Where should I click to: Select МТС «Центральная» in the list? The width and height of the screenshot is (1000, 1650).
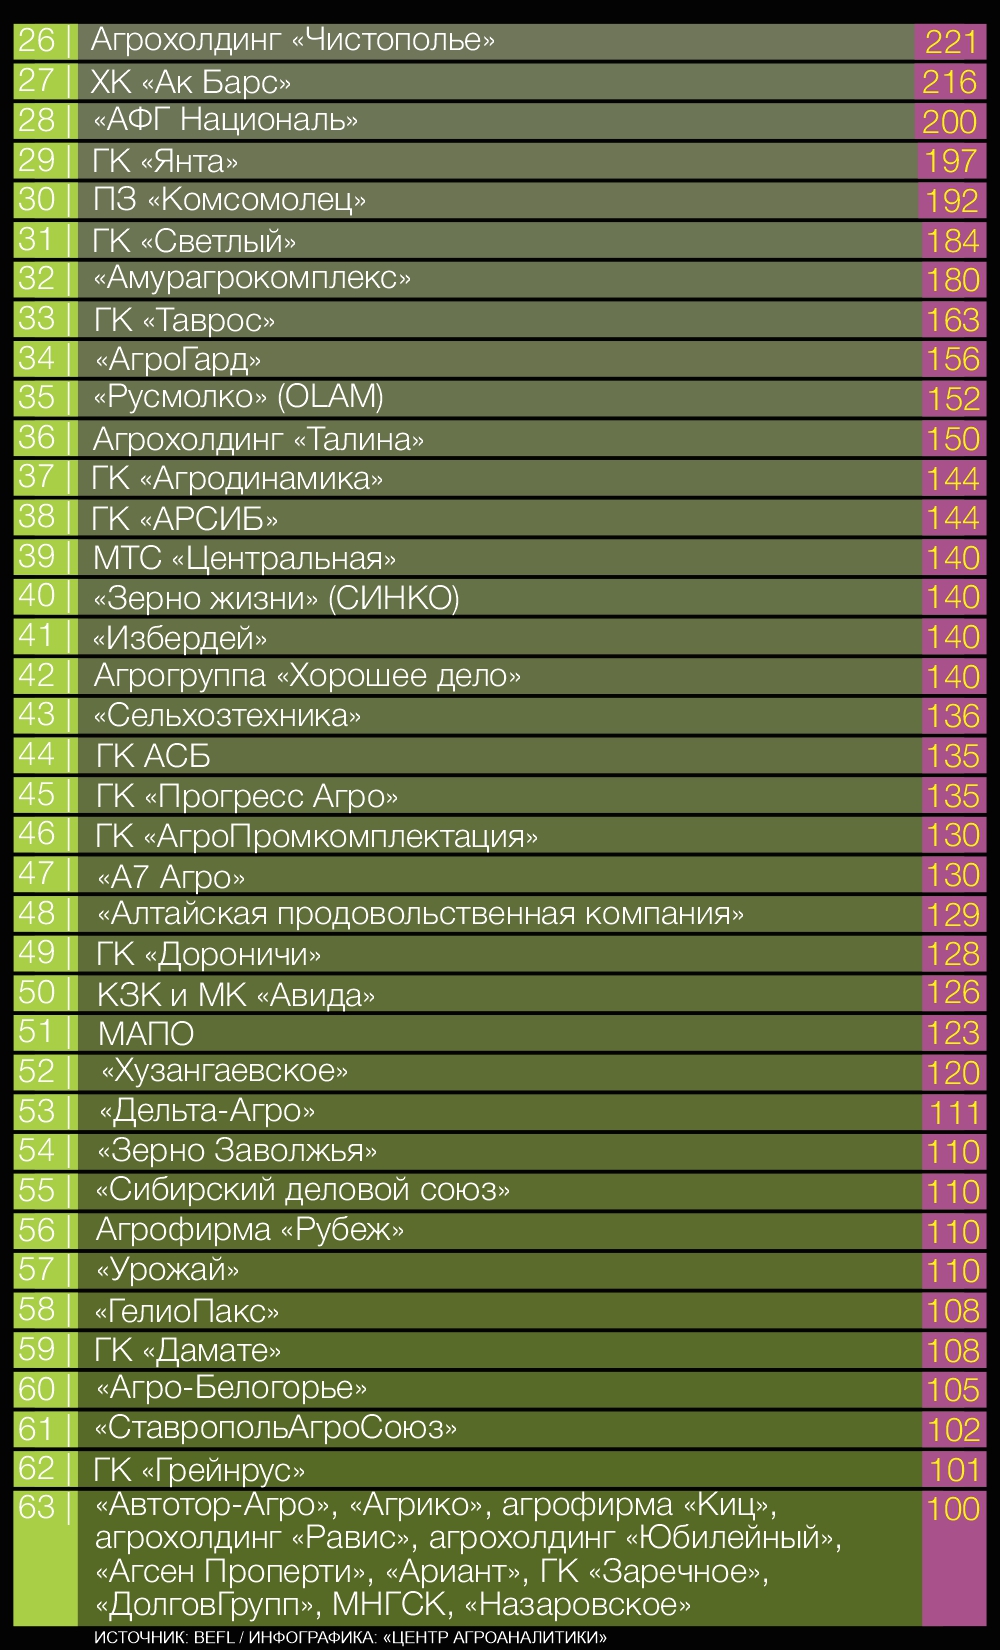[245, 557]
